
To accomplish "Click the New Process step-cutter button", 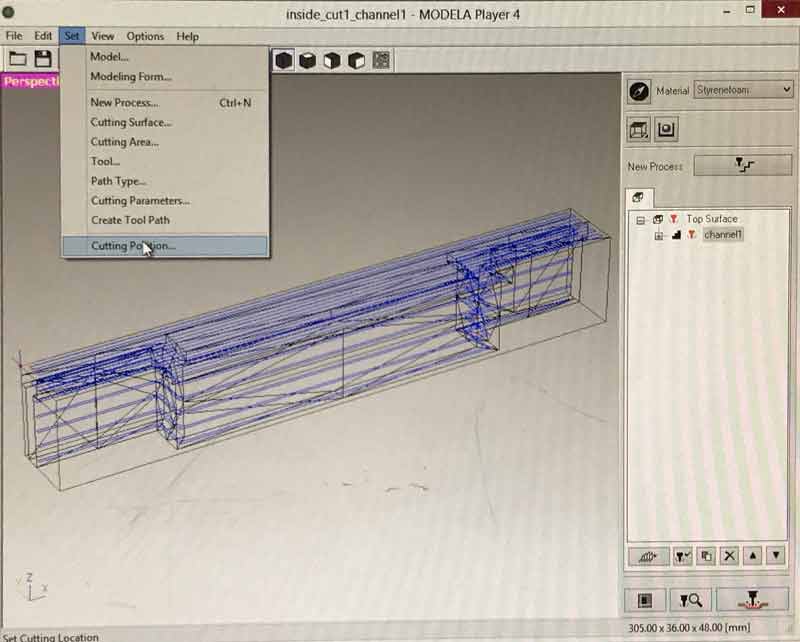I will 743,165.
